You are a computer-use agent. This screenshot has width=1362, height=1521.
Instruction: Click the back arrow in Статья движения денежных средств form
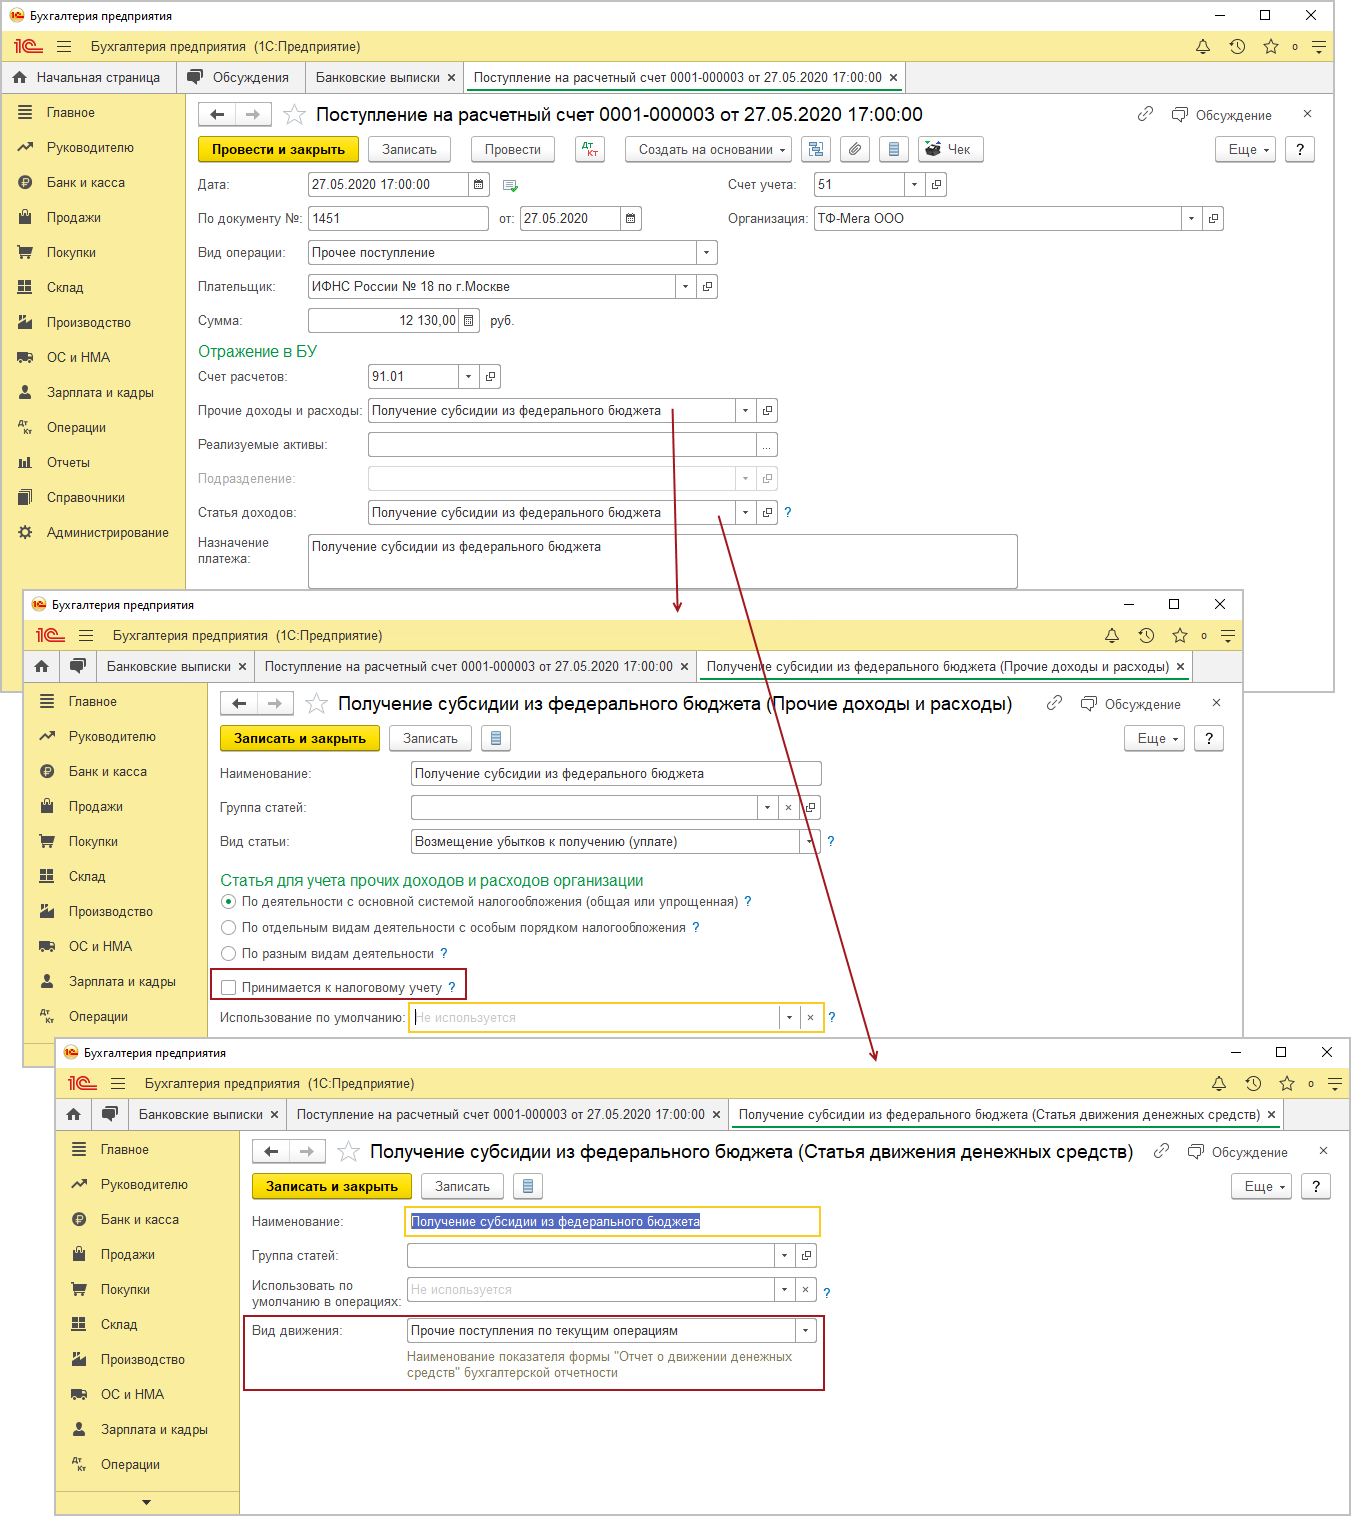[271, 1152]
